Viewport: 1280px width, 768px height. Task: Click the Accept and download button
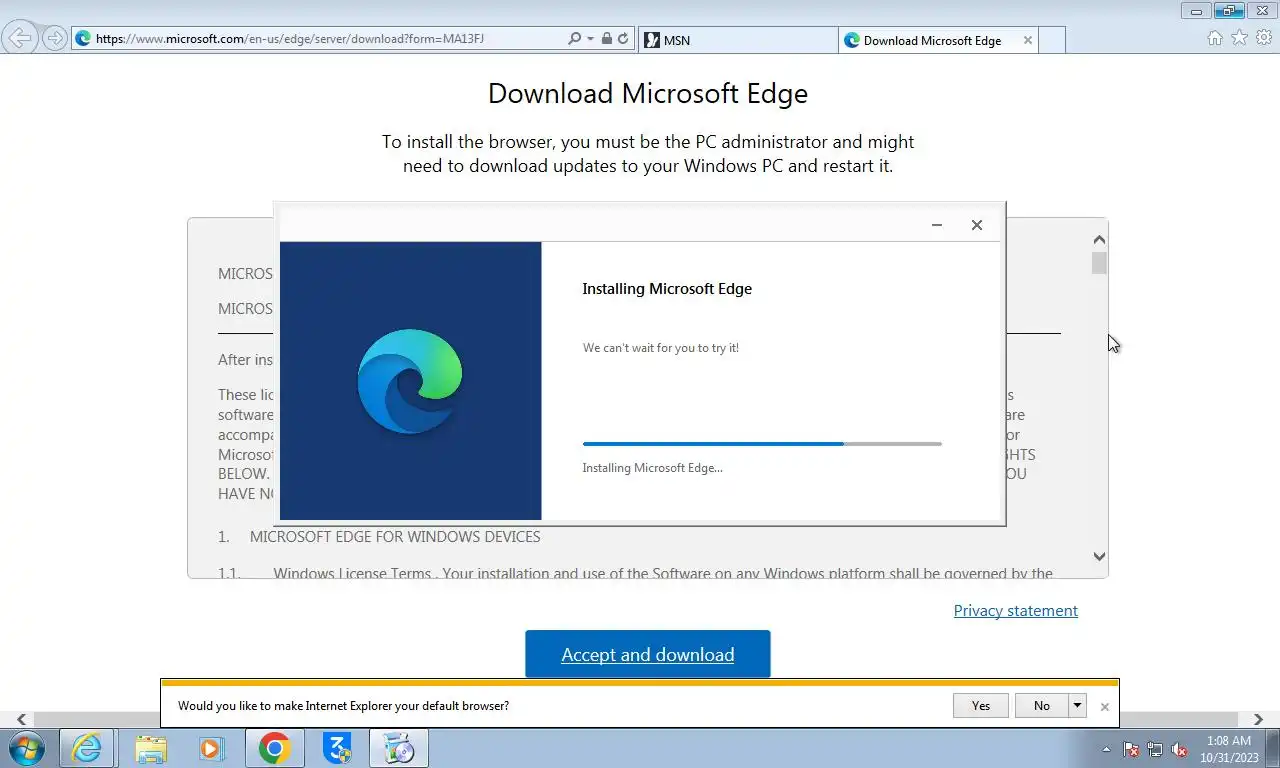point(648,654)
